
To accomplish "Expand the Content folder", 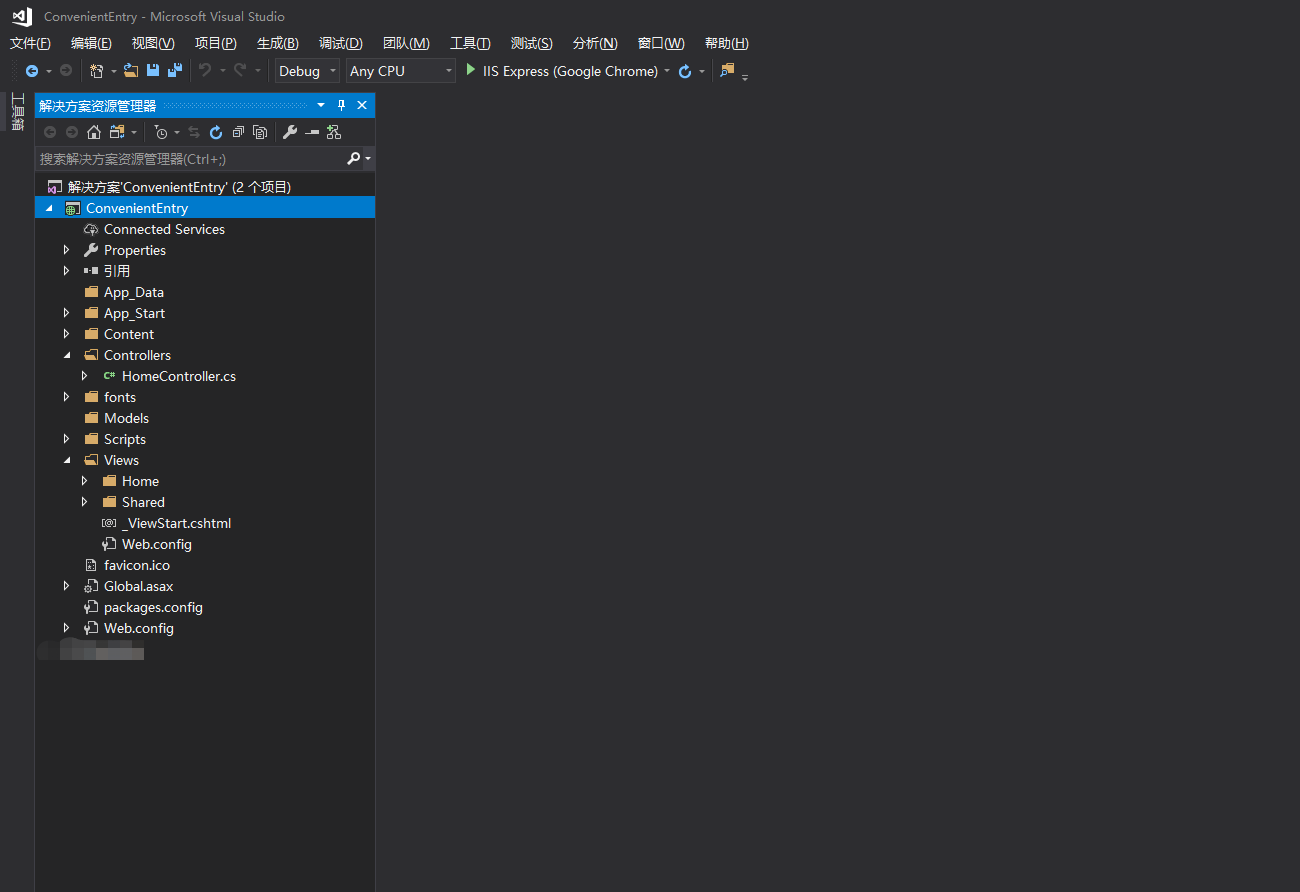I will pyautogui.click(x=67, y=334).
